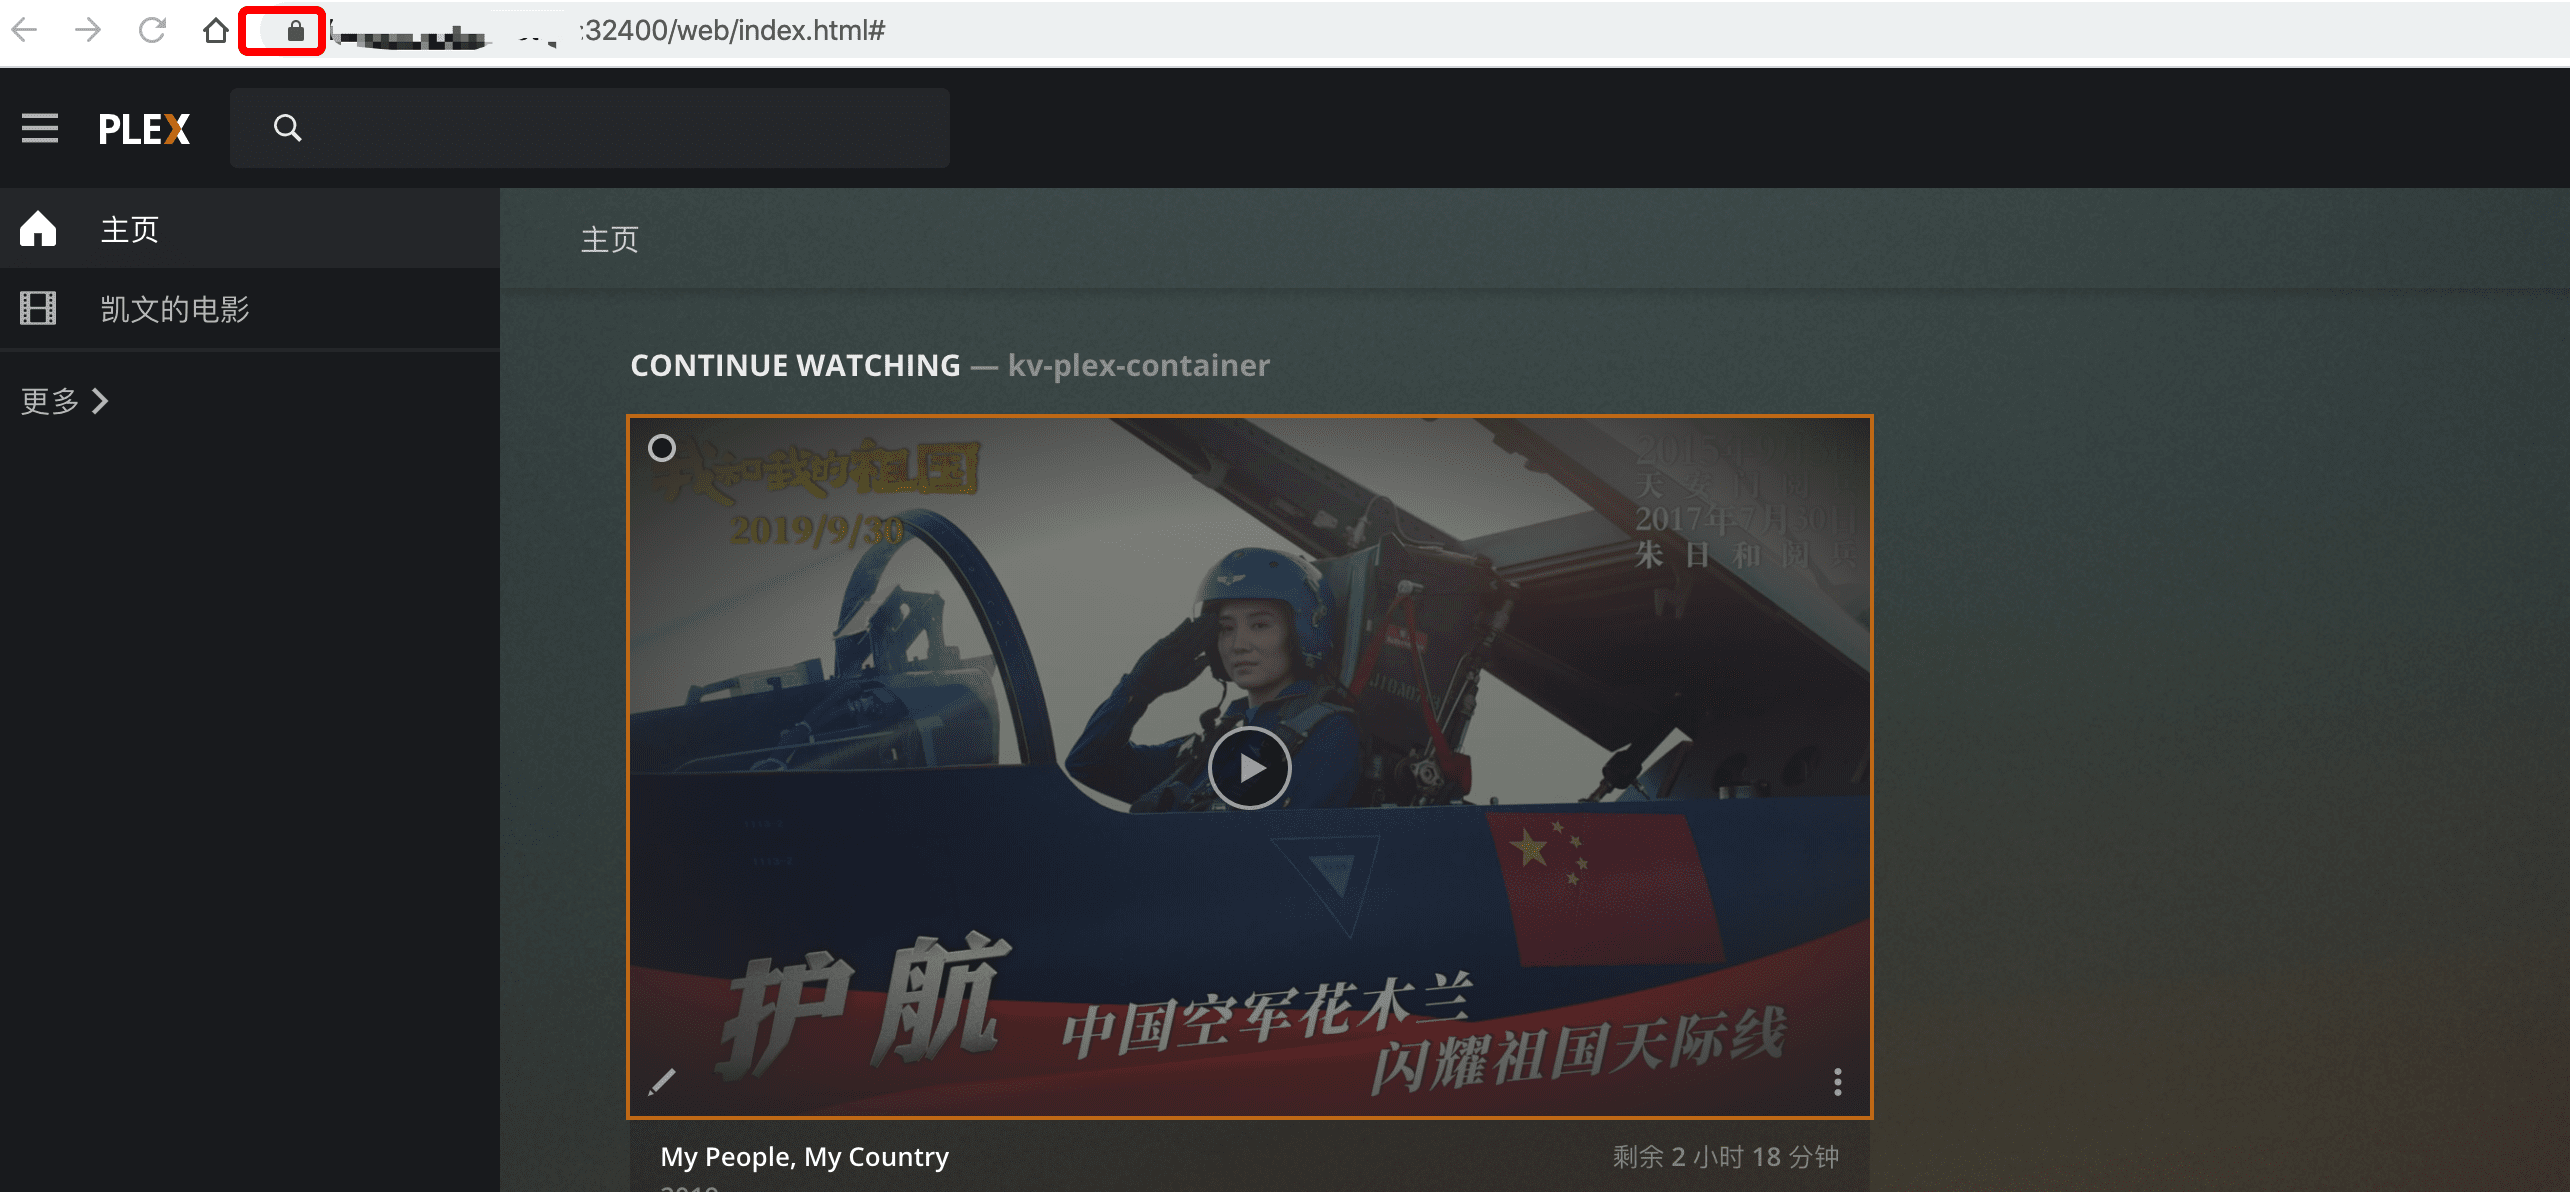
Task: Expand the 更多 sidebar section
Action: 65,401
